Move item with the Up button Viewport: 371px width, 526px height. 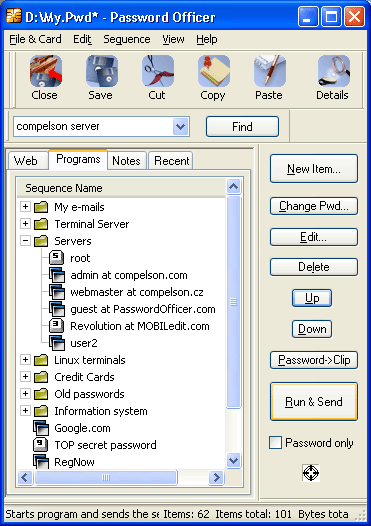(312, 298)
